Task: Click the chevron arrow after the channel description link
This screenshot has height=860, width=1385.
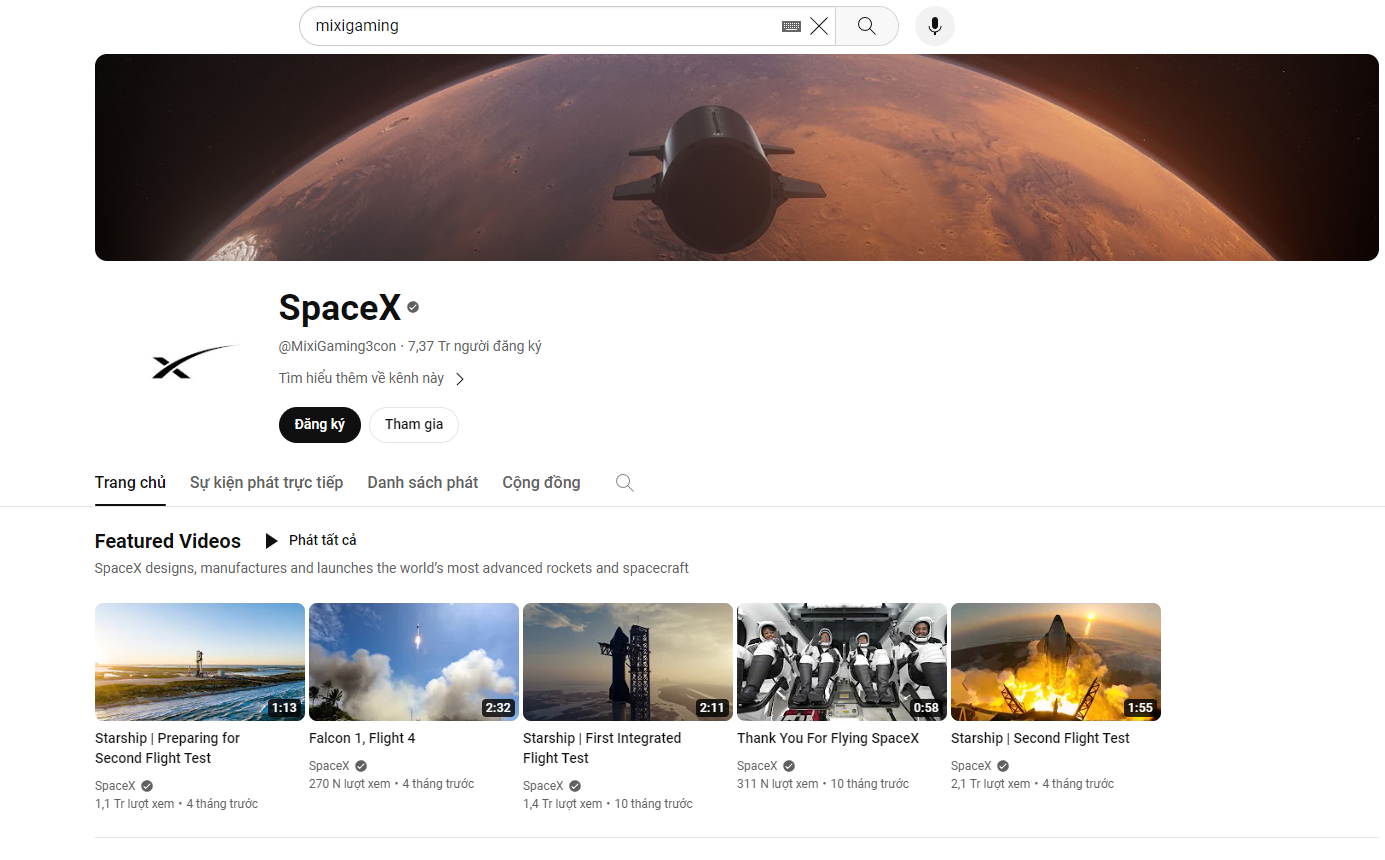Action: (x=459, y=378)
